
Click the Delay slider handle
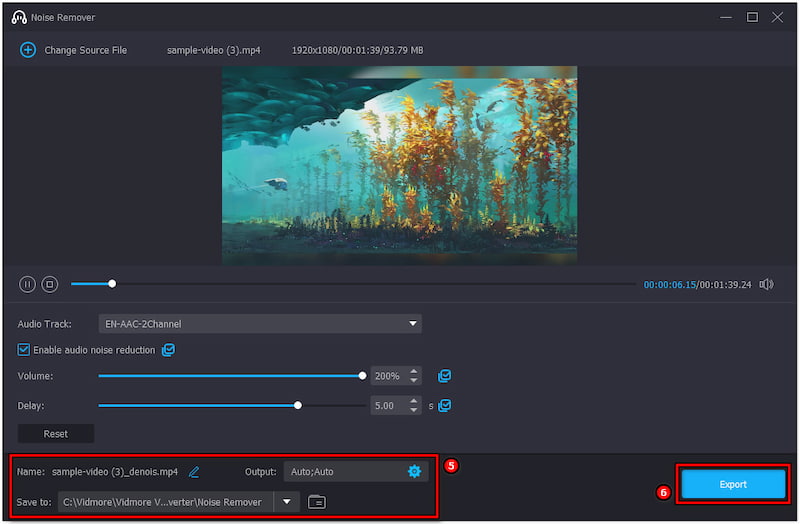tap(298, 406)
